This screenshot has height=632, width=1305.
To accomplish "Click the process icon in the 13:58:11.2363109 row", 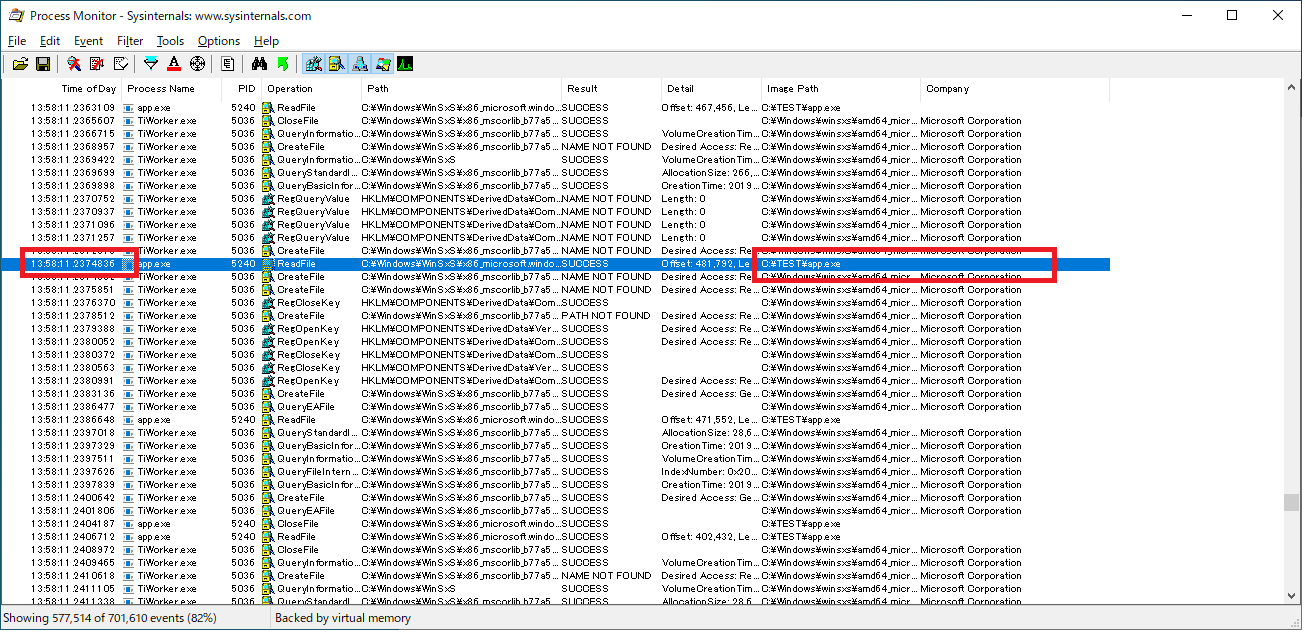I will click(x=129, y=107).
